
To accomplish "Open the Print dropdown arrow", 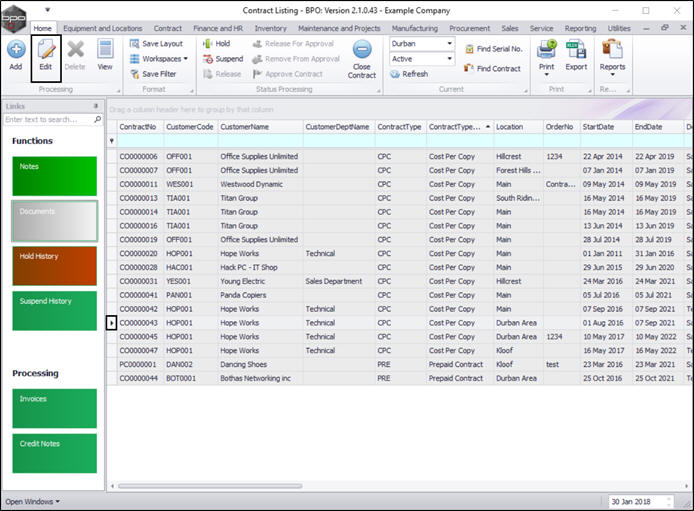I will tap(545, 73).
